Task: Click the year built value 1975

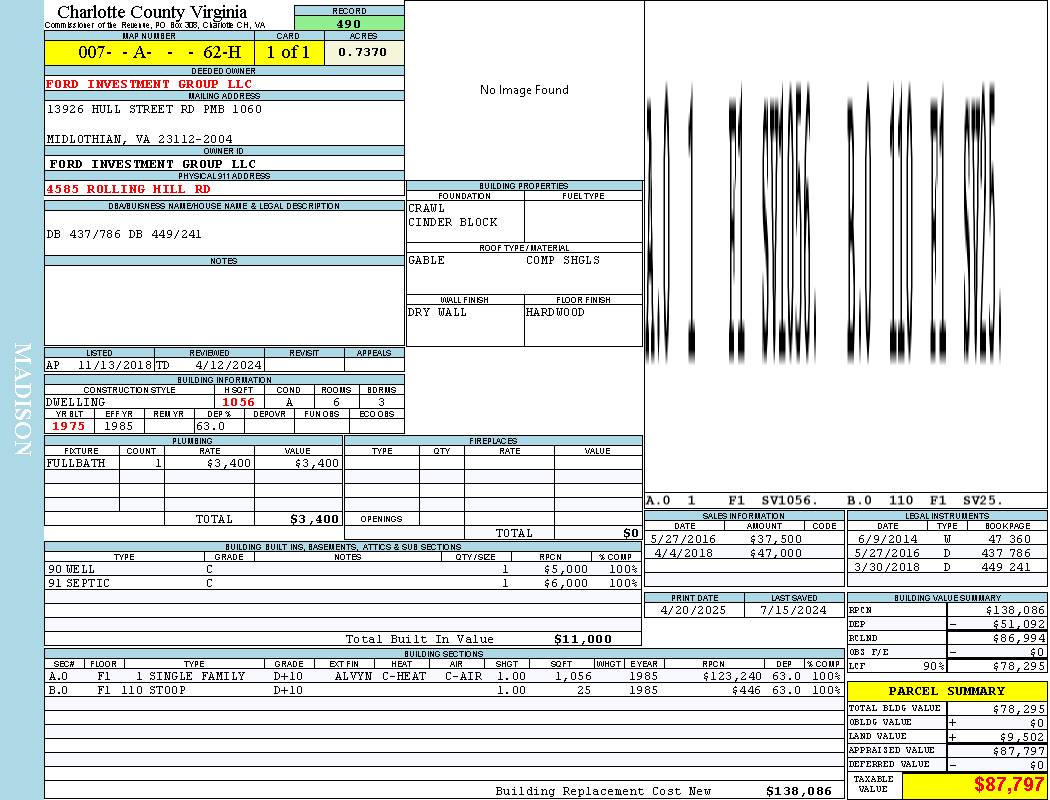Action: pos(68,426)
